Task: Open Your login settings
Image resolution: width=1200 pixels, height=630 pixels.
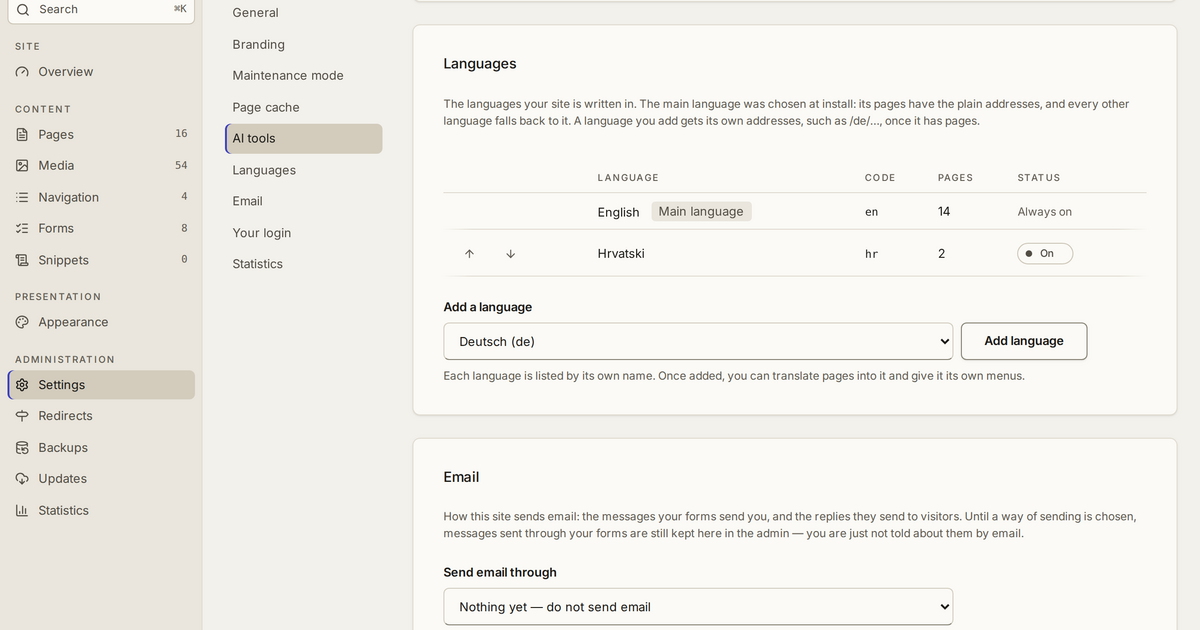Action: tap(304, 233)
